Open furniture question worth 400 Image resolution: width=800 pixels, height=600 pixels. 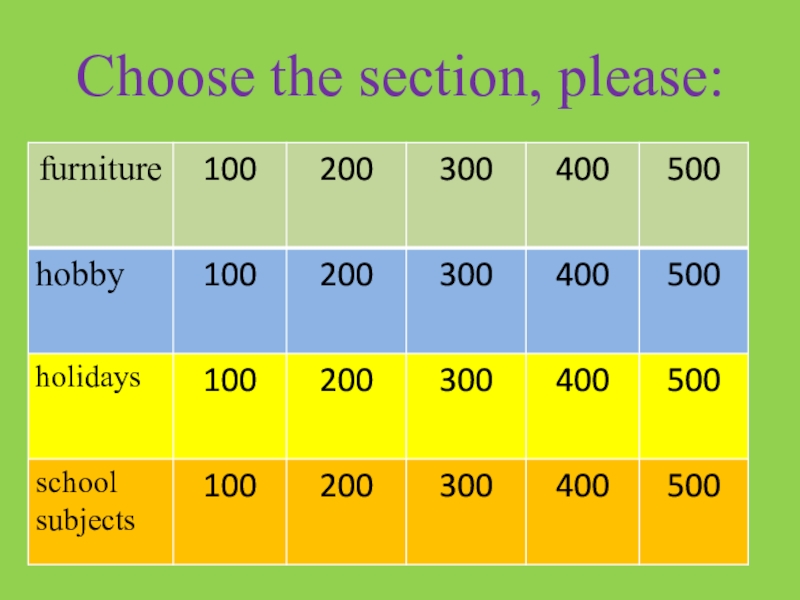(x=582, y=170)
